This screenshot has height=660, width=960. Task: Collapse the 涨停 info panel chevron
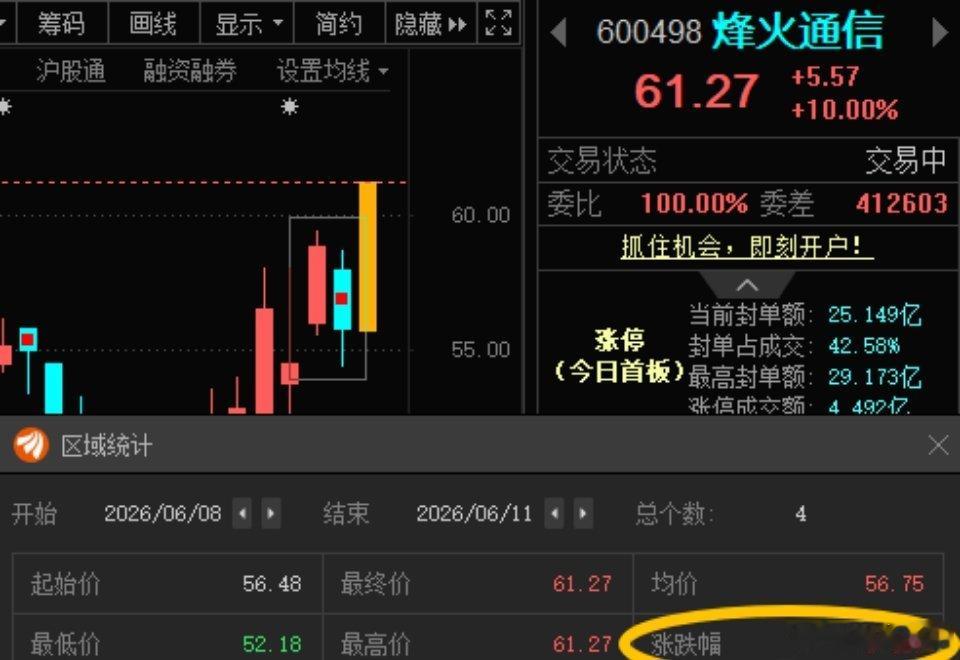tap(747, 285)
